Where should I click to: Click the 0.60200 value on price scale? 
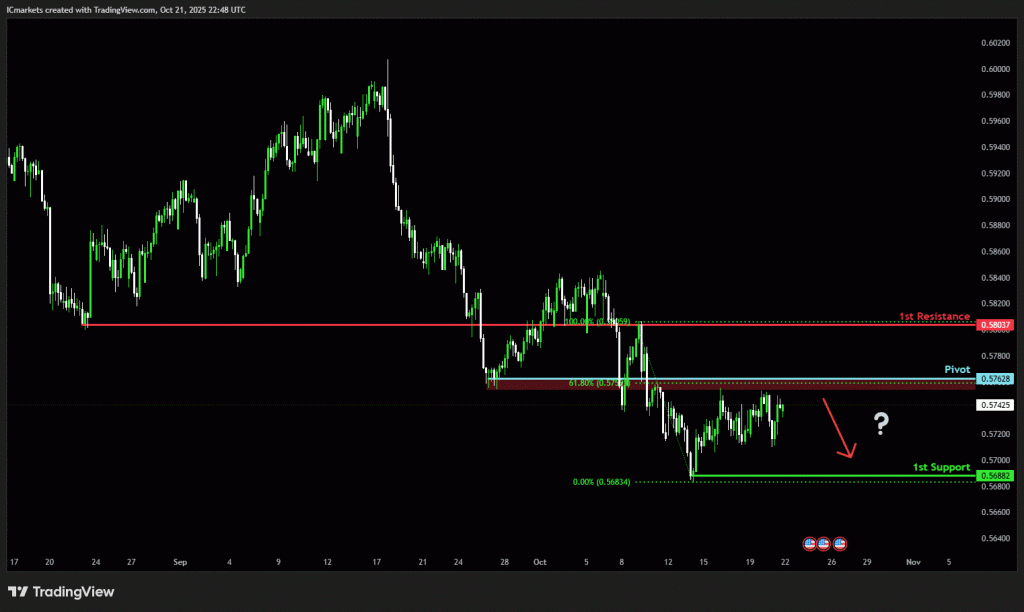[994, 43]
